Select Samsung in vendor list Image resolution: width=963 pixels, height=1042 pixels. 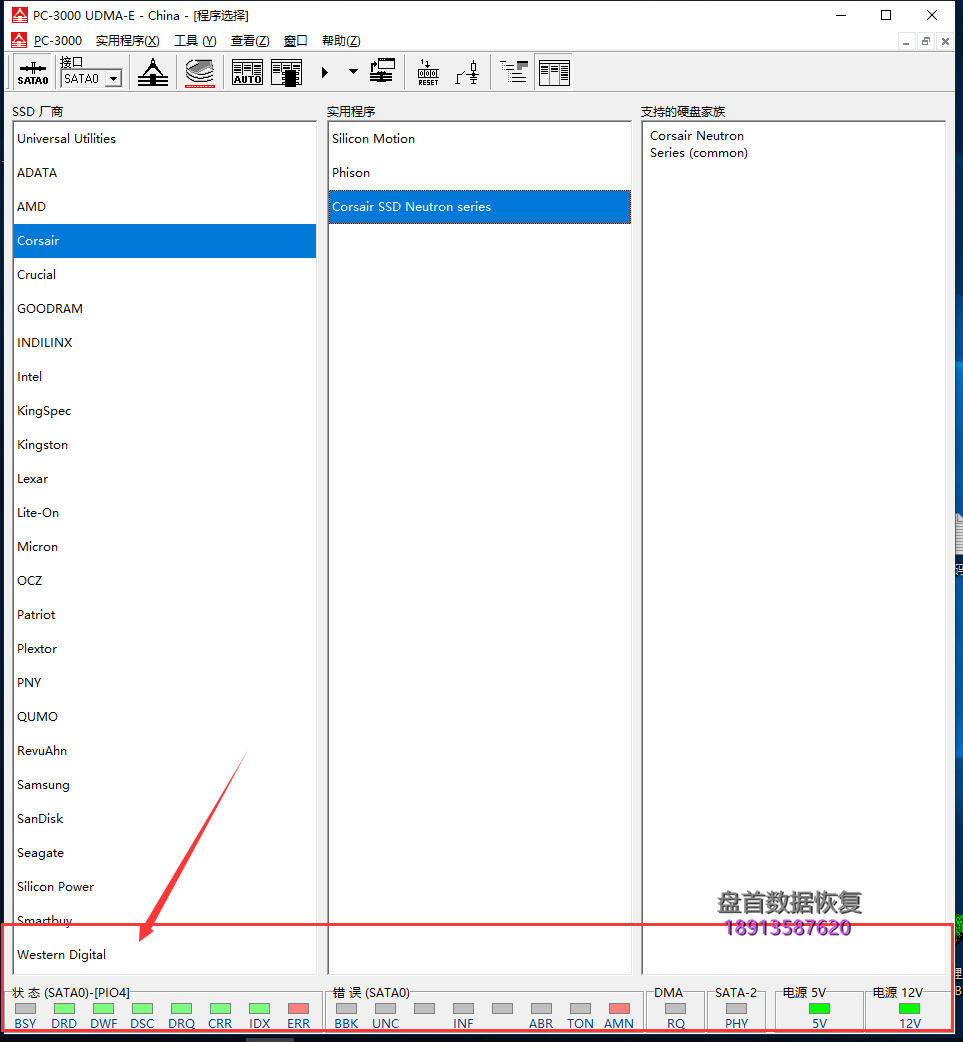tap(164, 785)
